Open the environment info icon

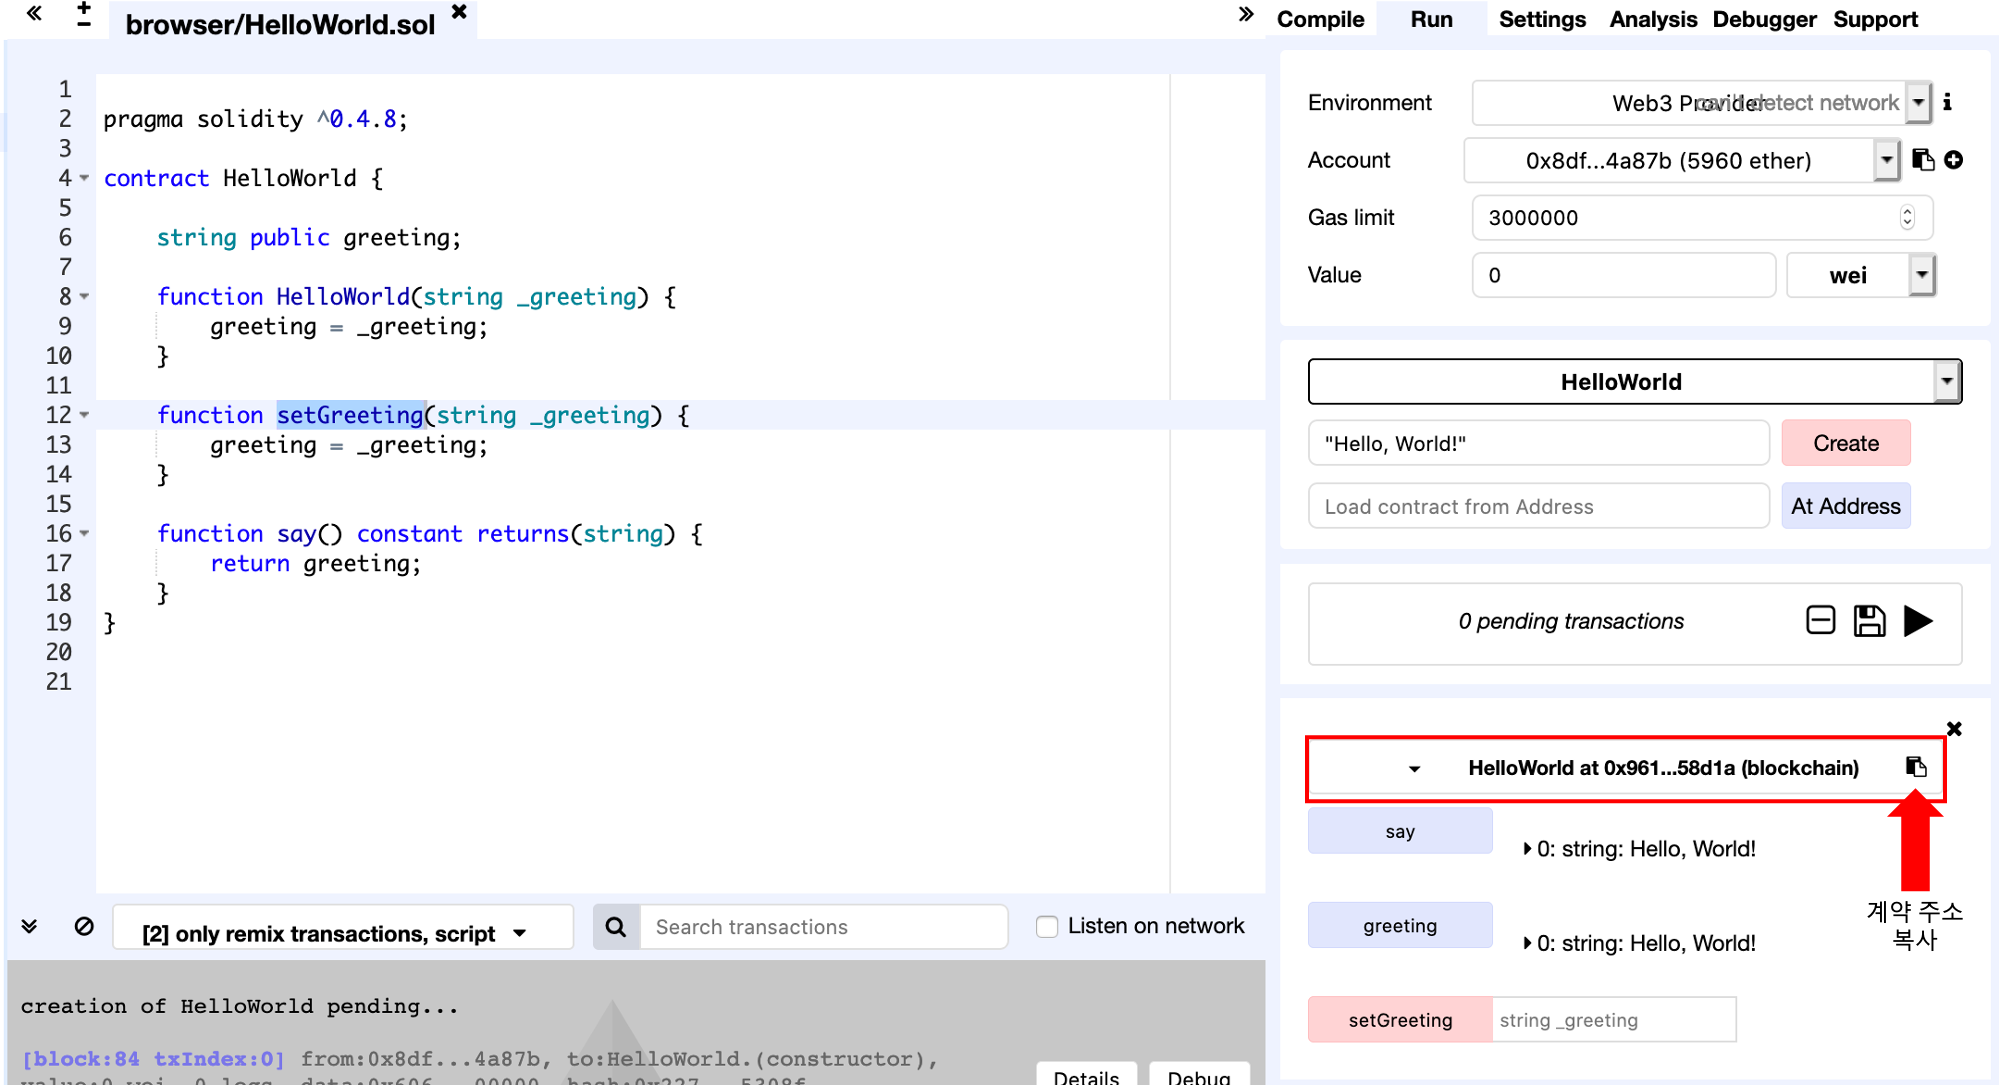1947,102
